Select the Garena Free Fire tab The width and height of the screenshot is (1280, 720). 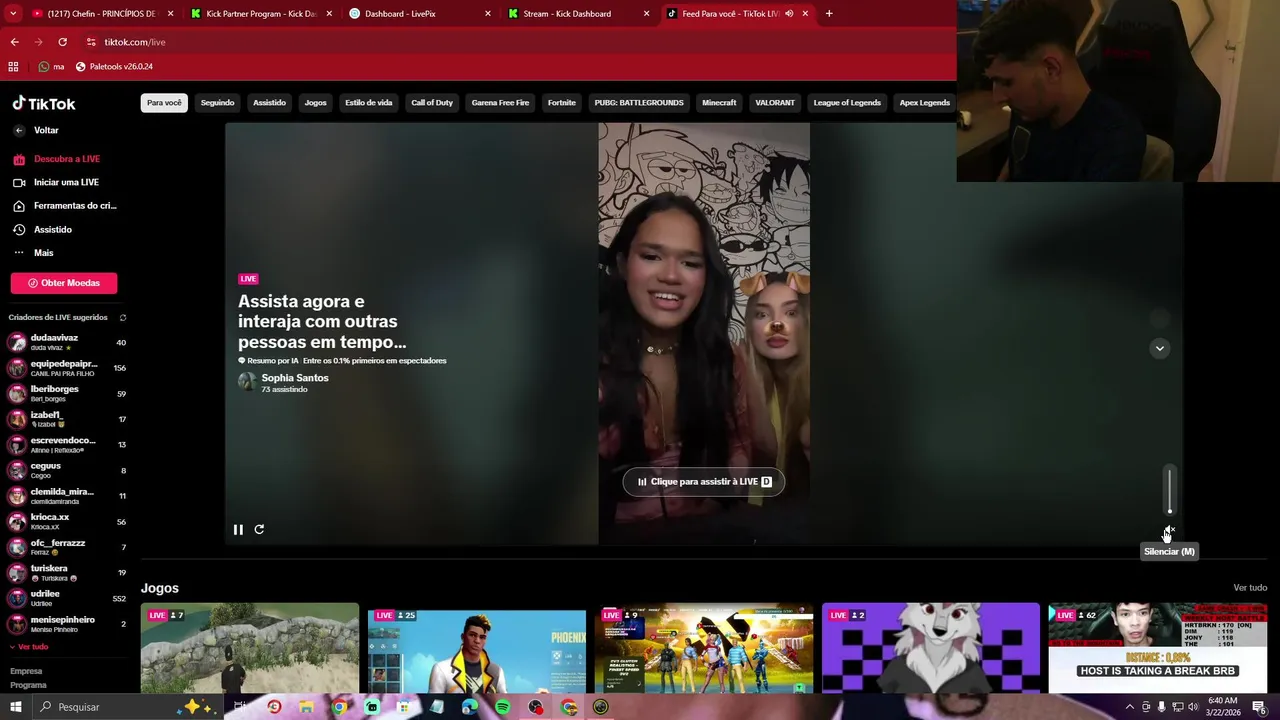[x=500, y=103]
